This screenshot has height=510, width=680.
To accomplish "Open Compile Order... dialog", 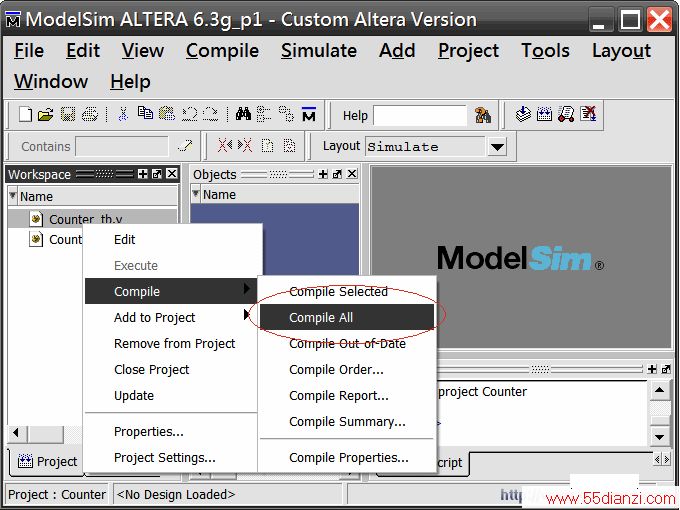I will [347, 369].
